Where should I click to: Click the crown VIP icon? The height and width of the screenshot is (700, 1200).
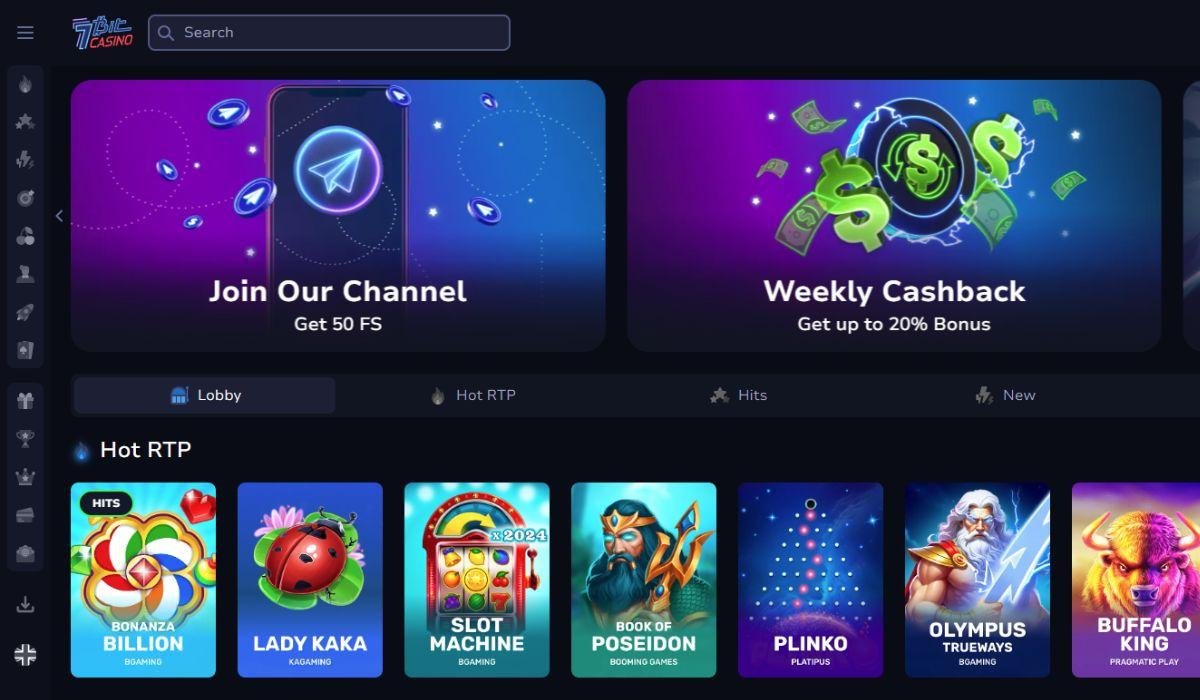coord(25,477)
